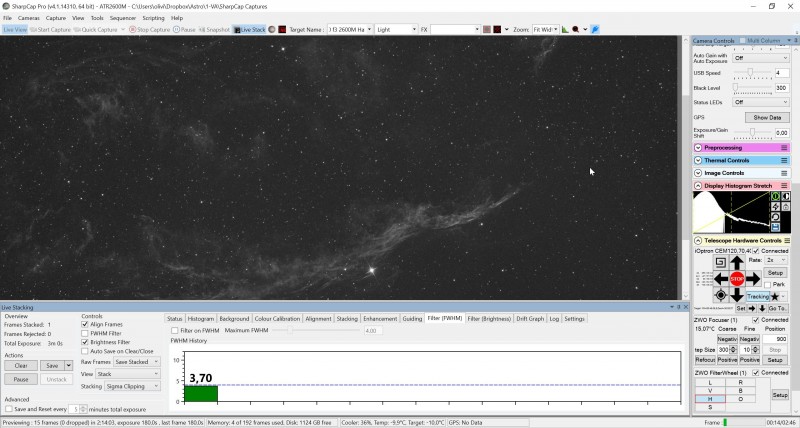Click the Refocus button in ZWO Focuser
Viewport: 800px width, 428px height.
click(x=705, y=360)
